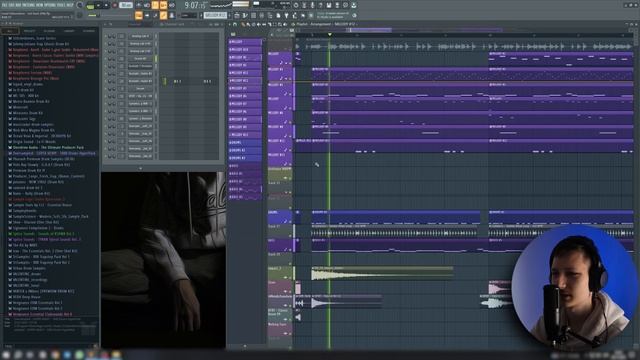
Task: Select the first DRUMS pattern in picker
Action: coord(245,142)
